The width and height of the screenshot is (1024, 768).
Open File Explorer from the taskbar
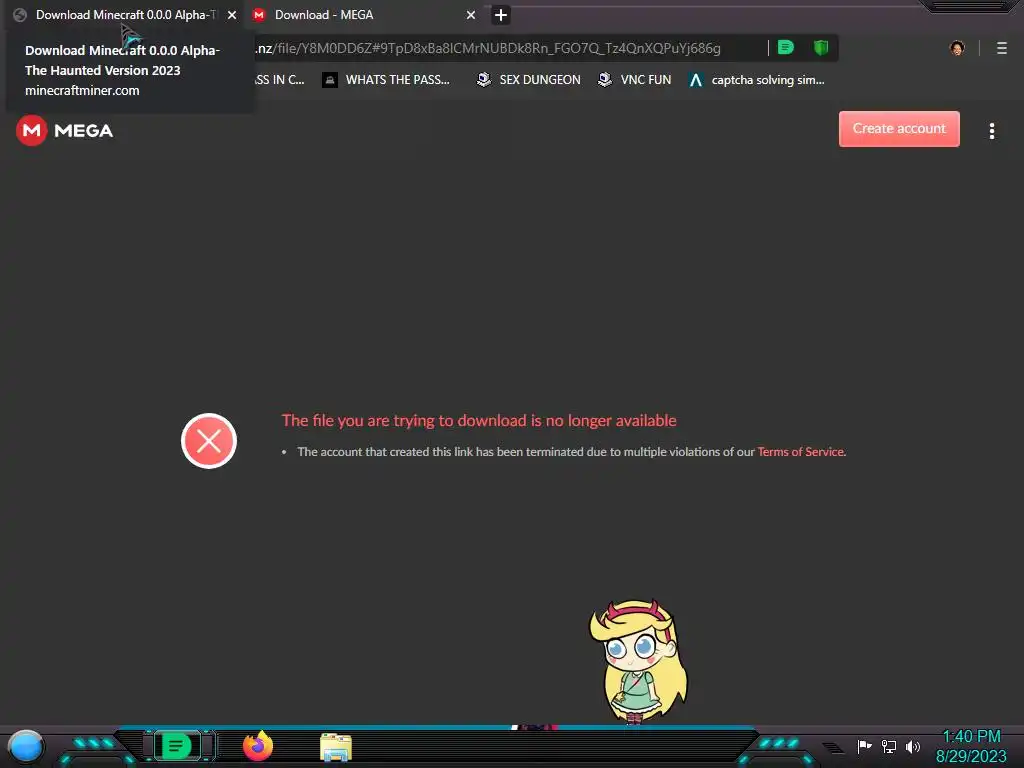336,746
